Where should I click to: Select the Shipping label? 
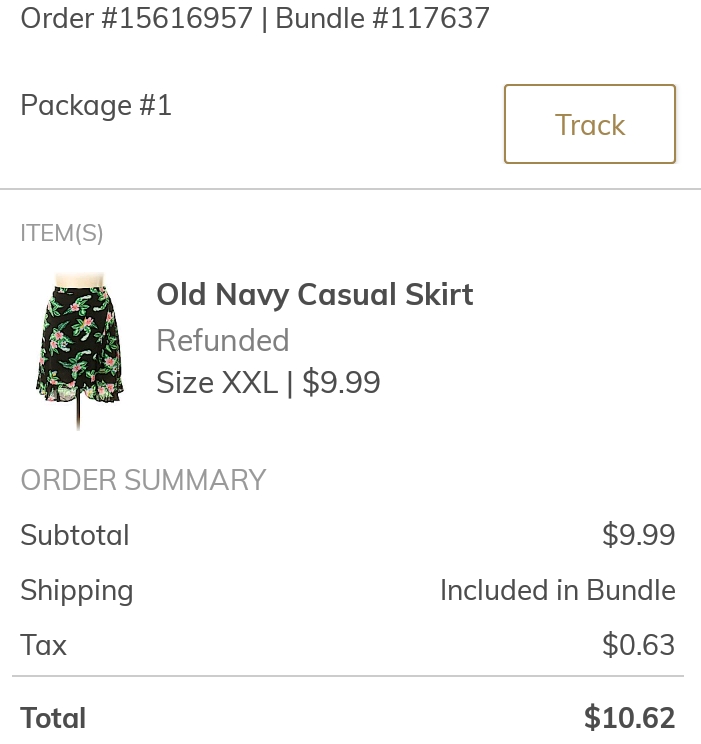point(76,590)
